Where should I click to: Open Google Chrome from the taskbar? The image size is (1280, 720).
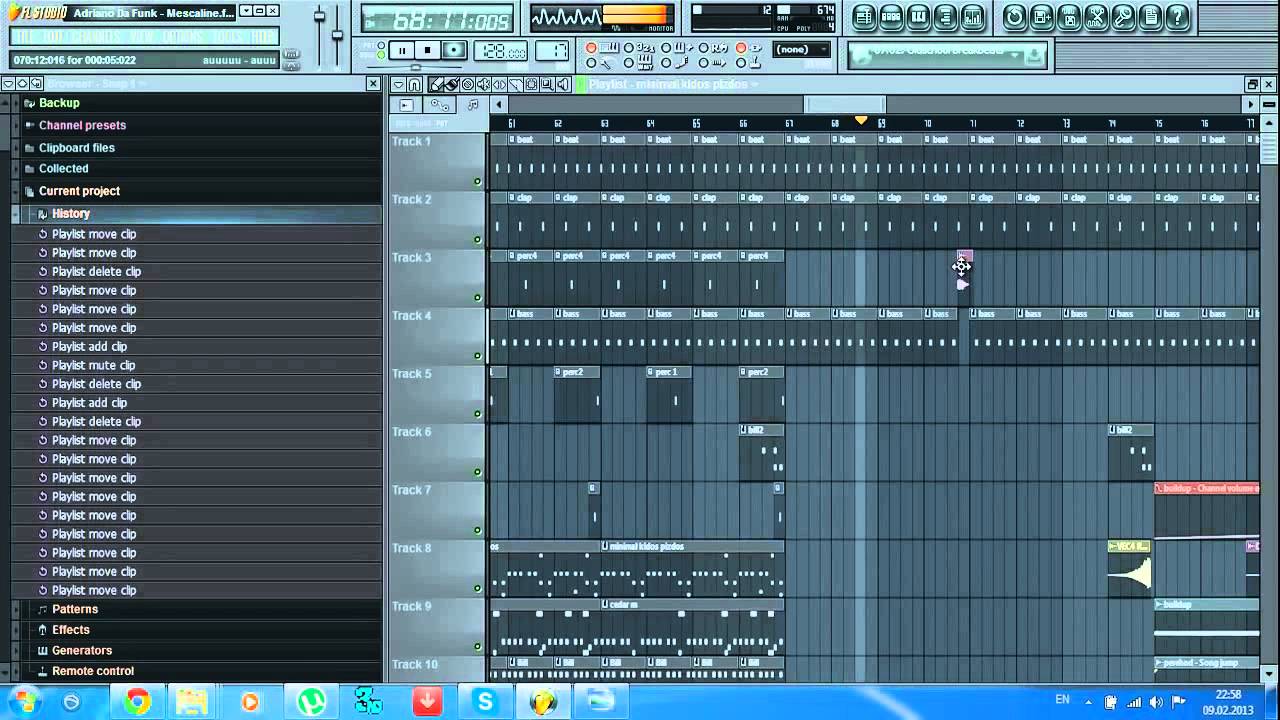click(138, 702)
